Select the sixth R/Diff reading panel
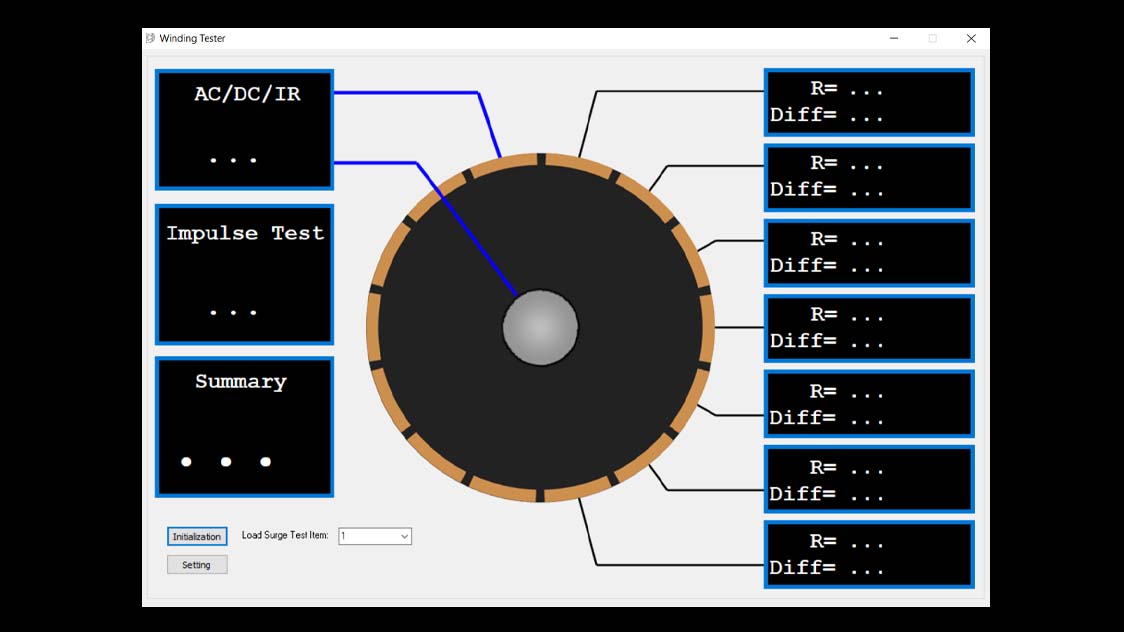 868,480
